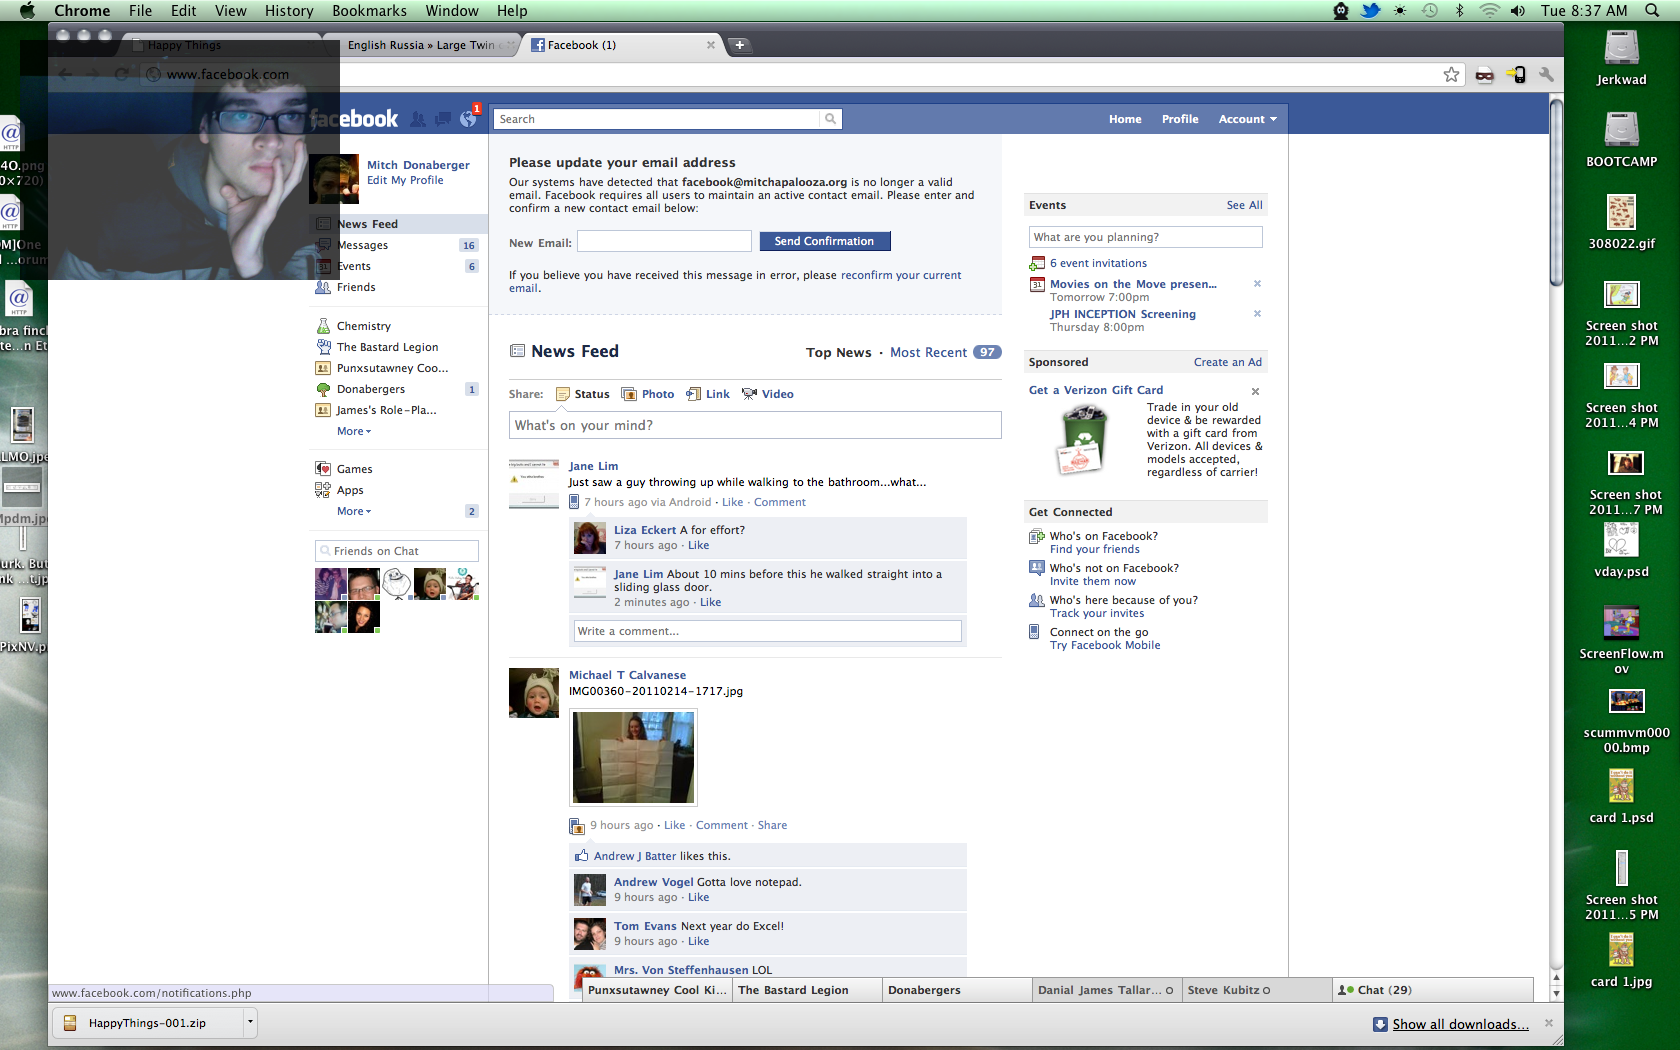The width and height of the screenshot is (1680, 1050).
Task: Select the Photo share icon
Action: [x=629, y=394]
